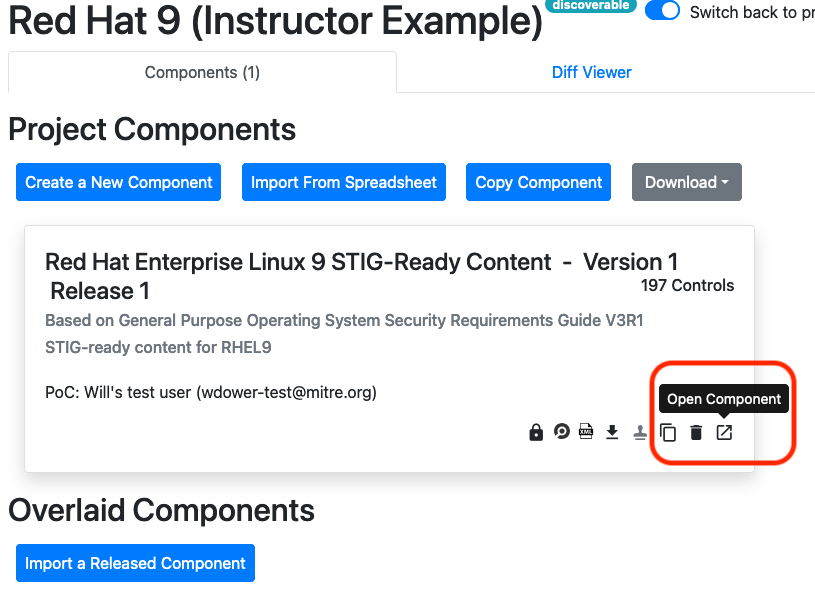Click the download arrow icon
Screen dimensions: 815x596
tap(612, 432)
